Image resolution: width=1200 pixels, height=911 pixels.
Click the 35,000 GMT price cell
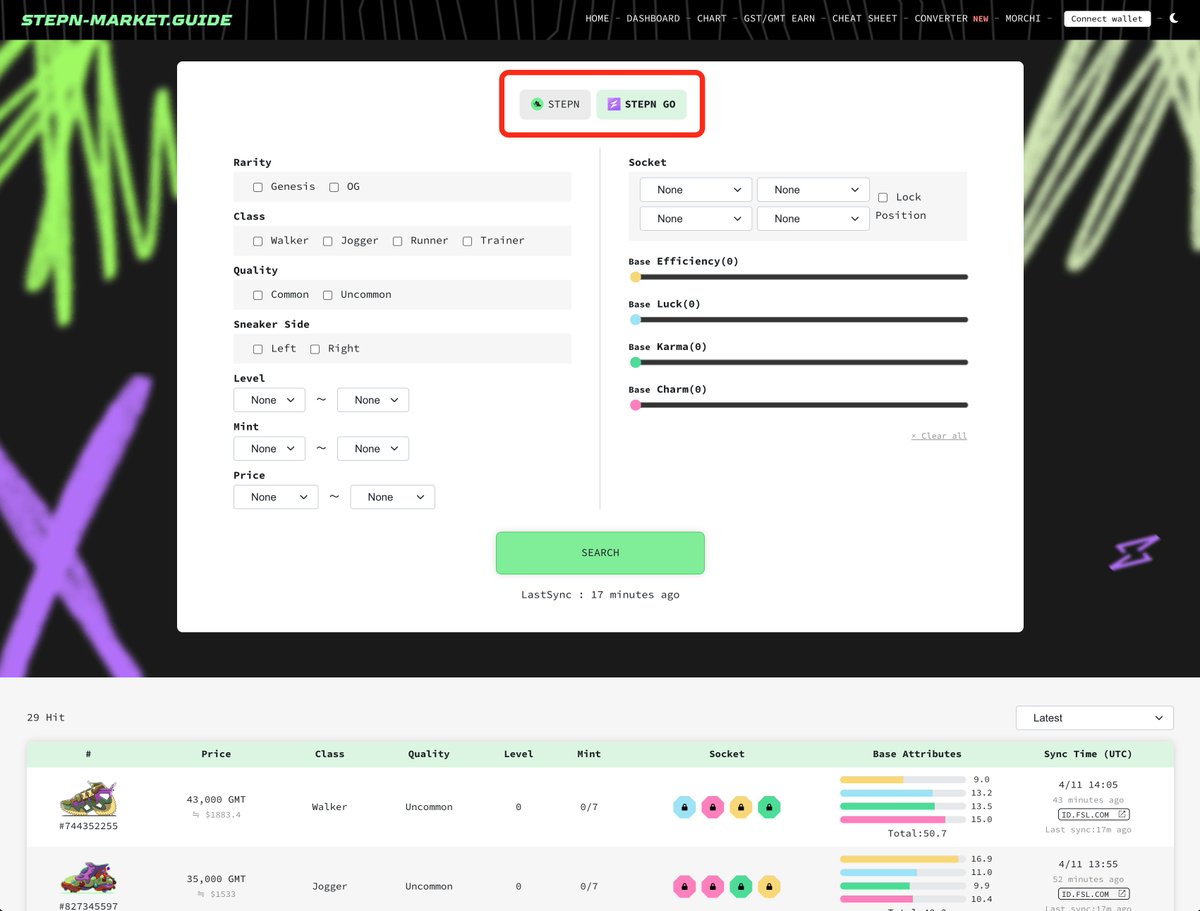click(x=216, y=880)
